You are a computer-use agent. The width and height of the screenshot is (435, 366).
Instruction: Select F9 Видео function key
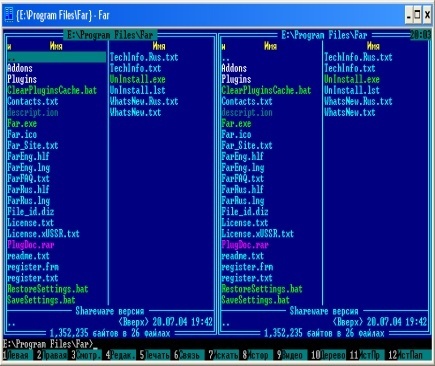(291, 355)
